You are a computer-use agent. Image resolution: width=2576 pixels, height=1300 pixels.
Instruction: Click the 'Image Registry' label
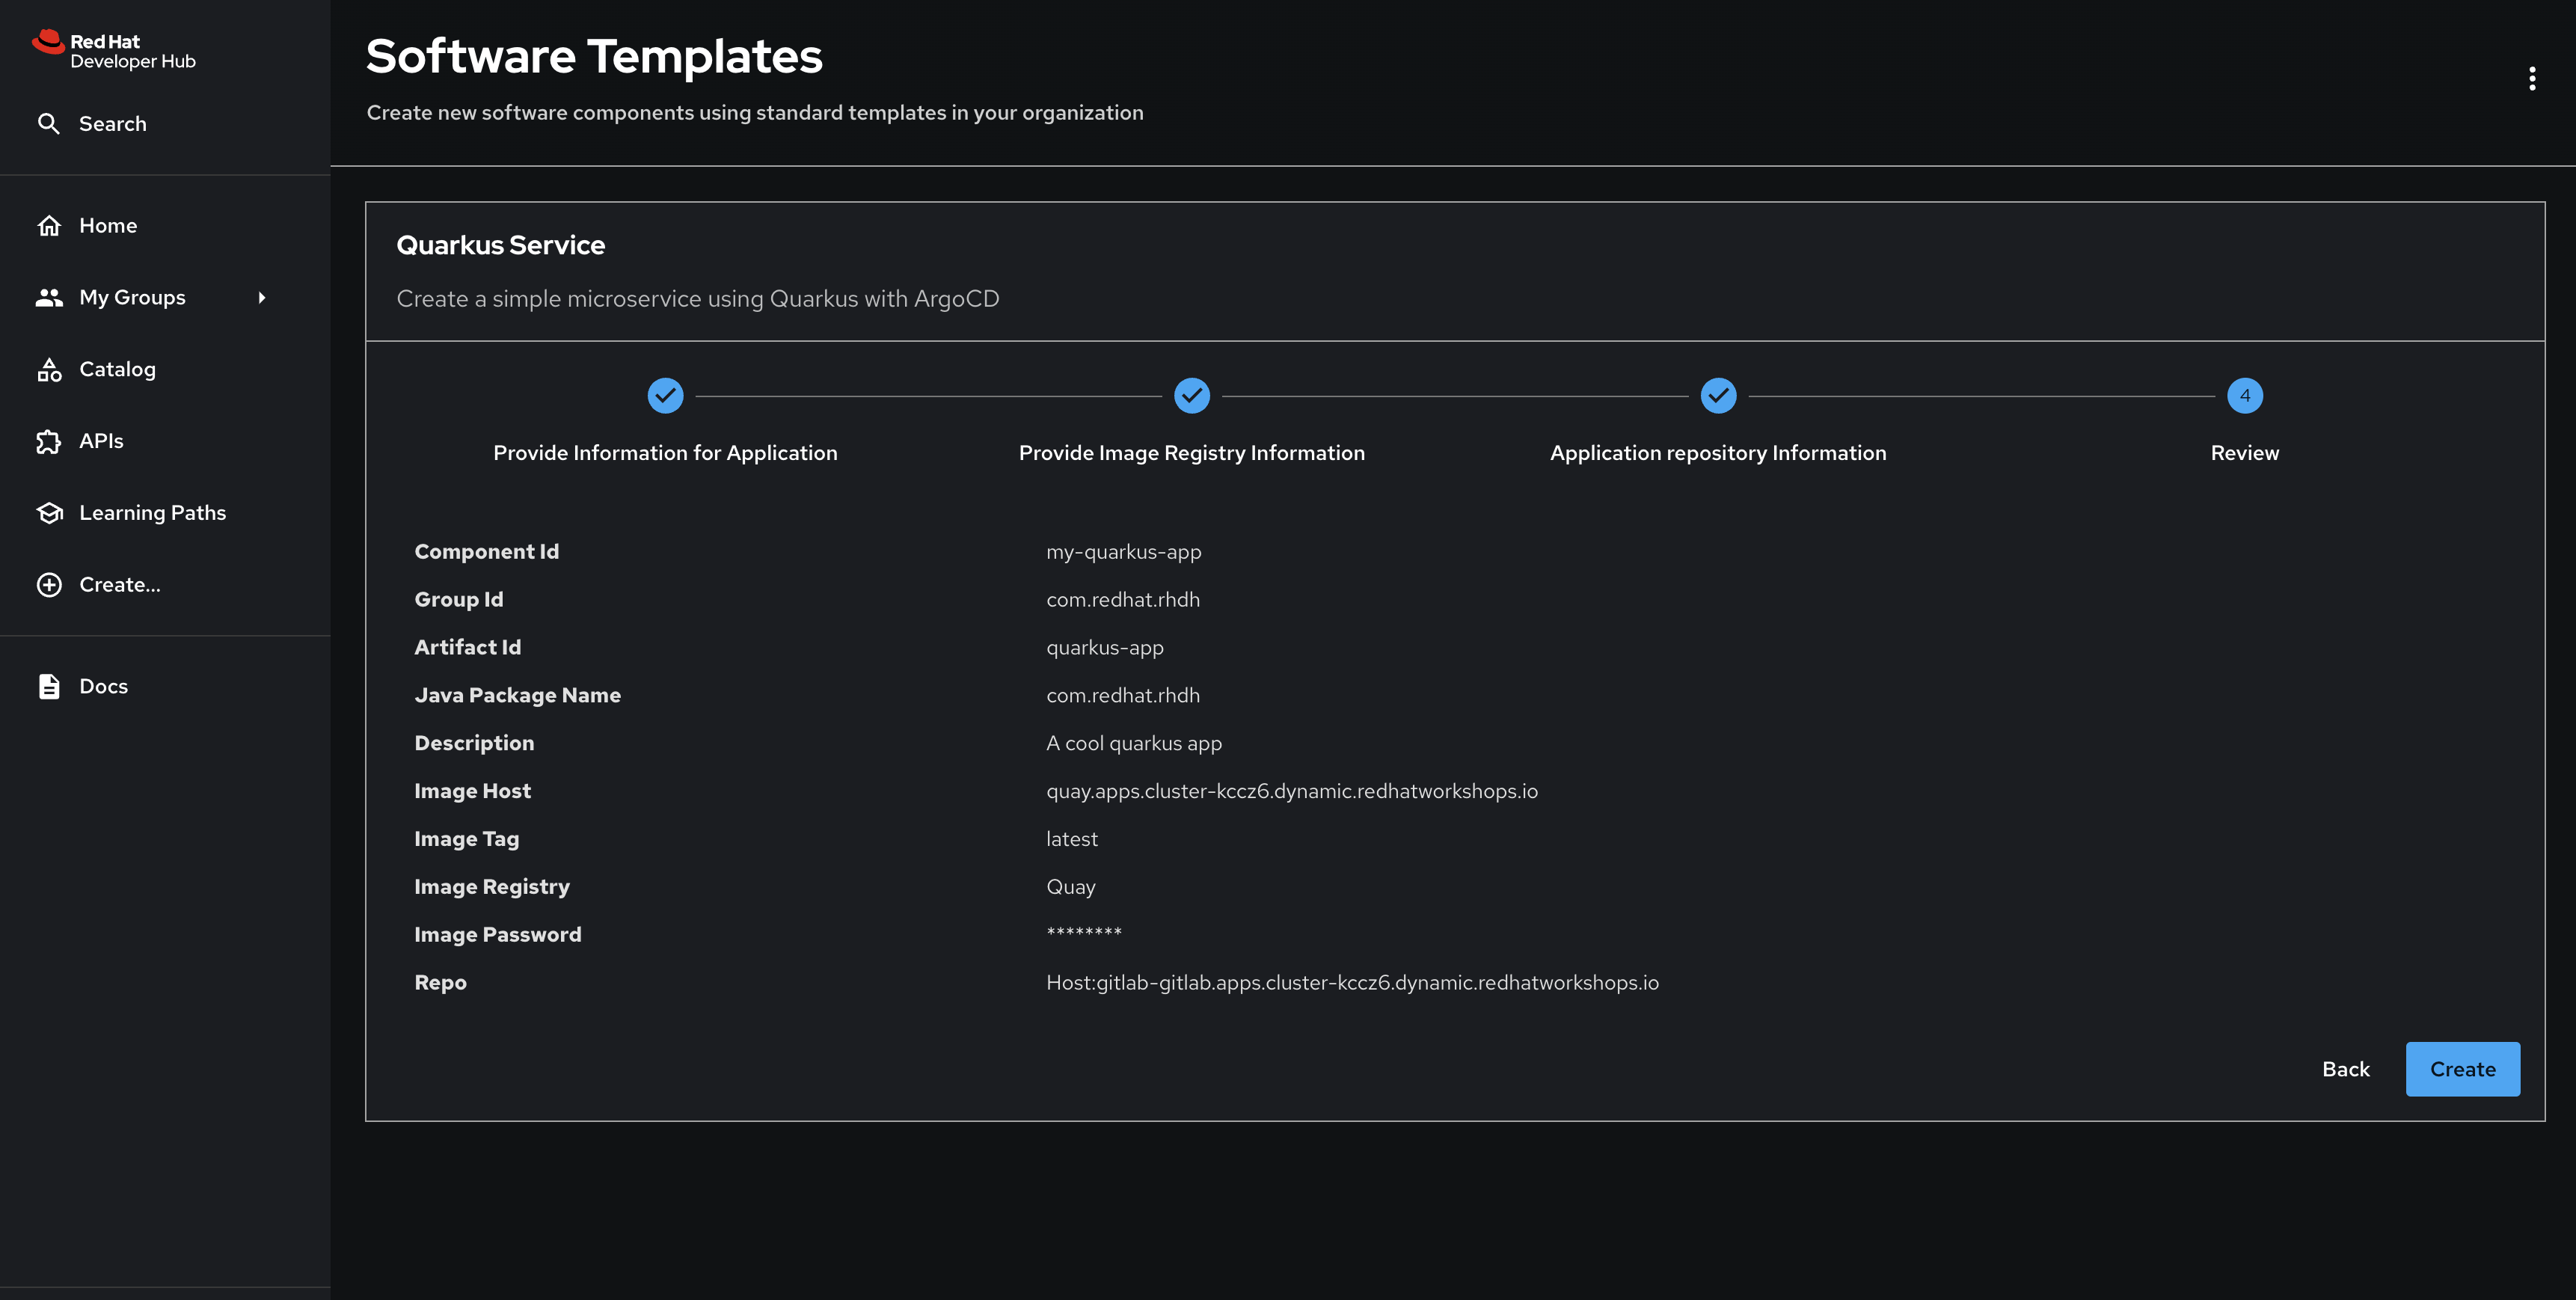click(492, 887)
